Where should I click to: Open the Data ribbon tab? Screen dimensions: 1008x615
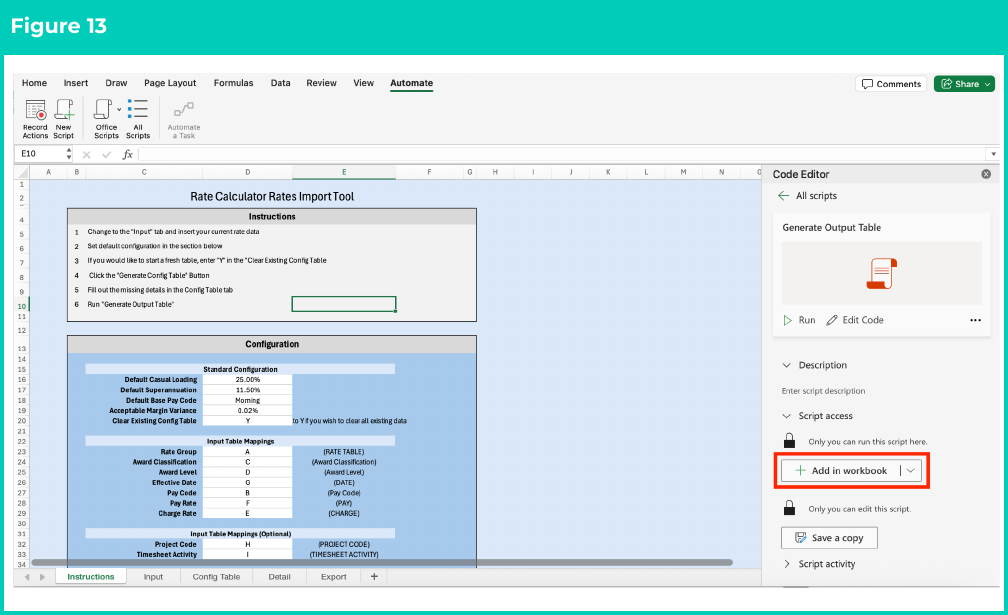click(x=280, y=83)
